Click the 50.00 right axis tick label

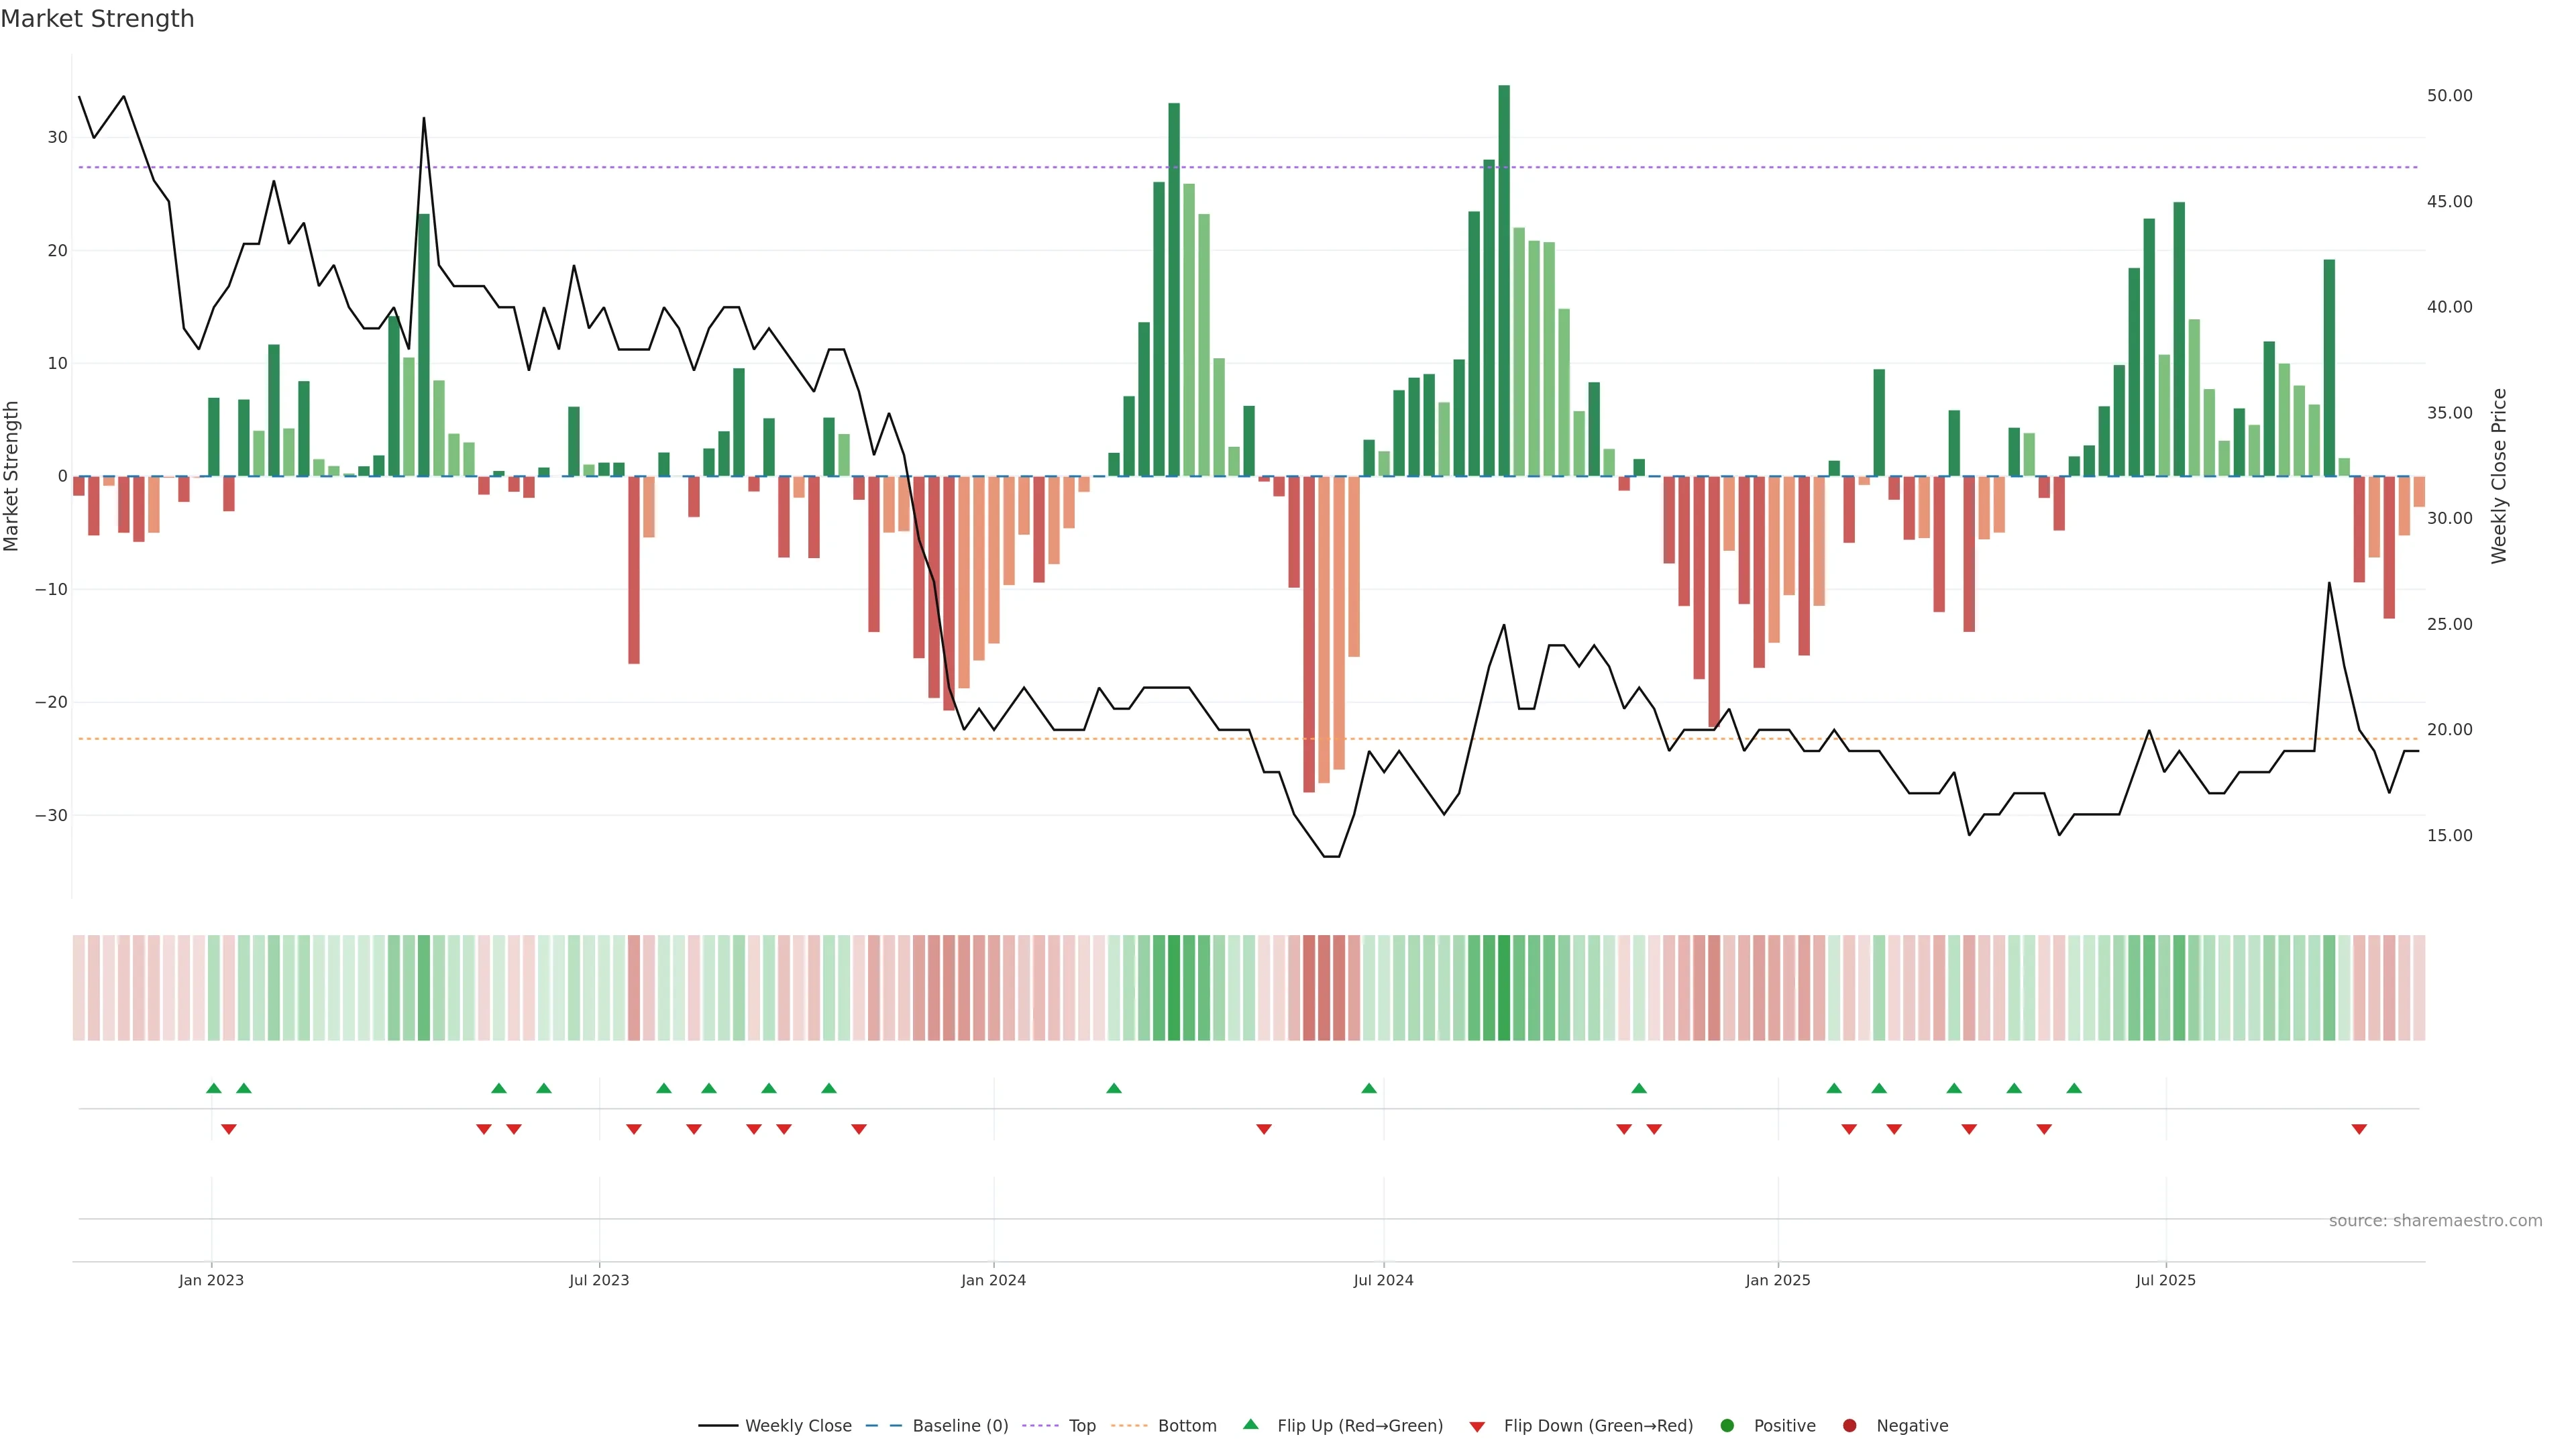(x=2449, y=96)
